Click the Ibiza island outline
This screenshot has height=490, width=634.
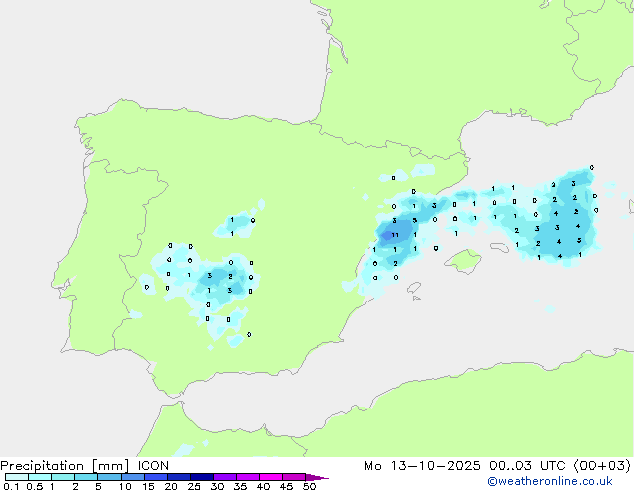(414, 288)
